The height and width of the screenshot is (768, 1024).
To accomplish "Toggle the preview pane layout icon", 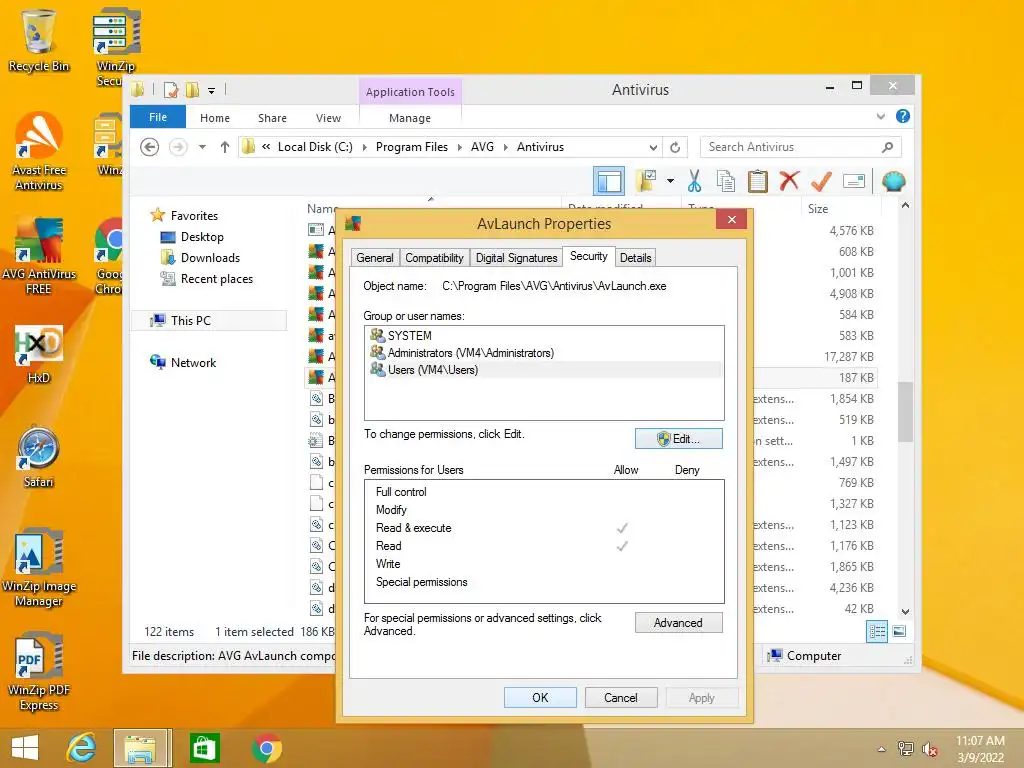I will tap(609, 181).
